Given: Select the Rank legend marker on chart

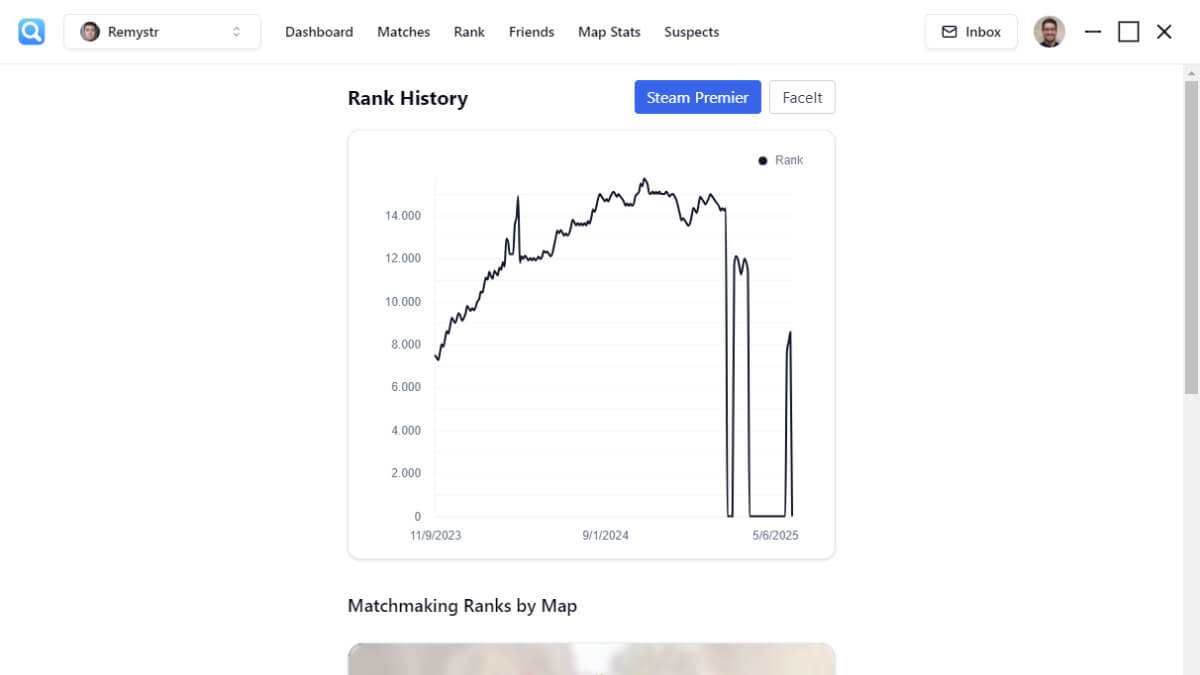Looking at the screenshot, I should tap(762, 160).
